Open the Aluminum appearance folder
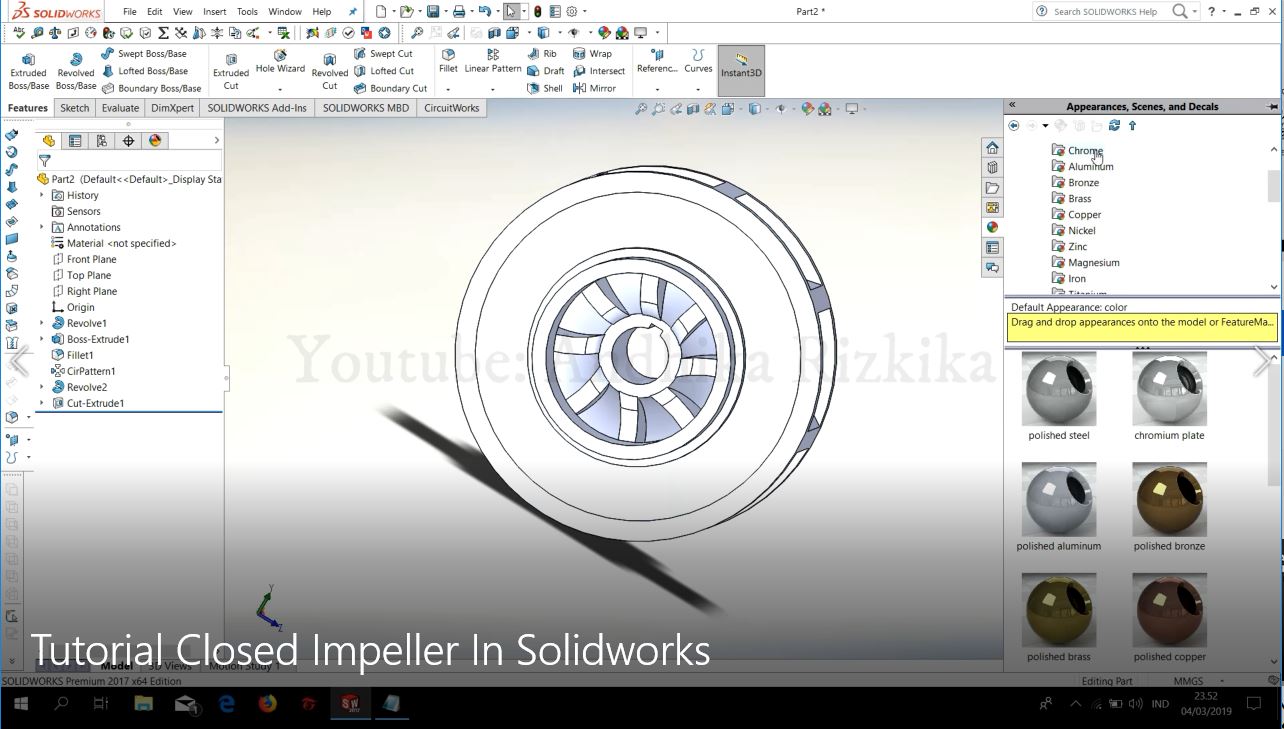The width and height of the screenshot is (1284, 729). pyautogui.click(x=1082, y=167)
